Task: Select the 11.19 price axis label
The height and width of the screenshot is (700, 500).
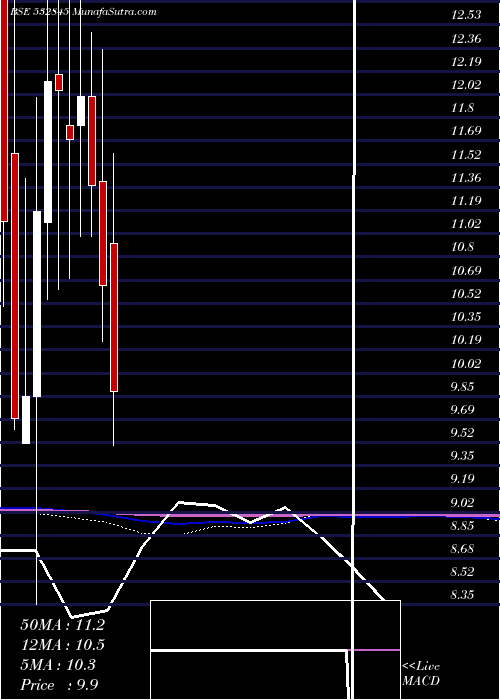Action: tap(466, 201)
